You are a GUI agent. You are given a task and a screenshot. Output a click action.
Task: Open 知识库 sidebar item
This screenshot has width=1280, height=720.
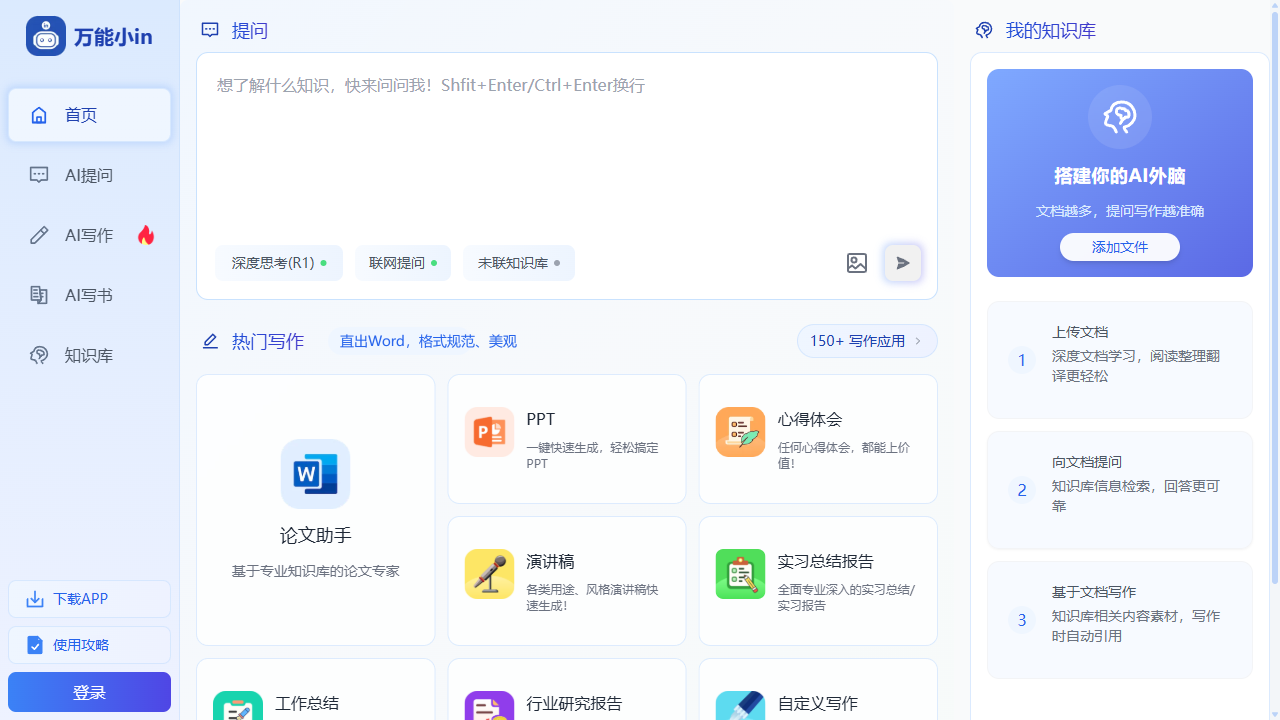pos(89,355)
